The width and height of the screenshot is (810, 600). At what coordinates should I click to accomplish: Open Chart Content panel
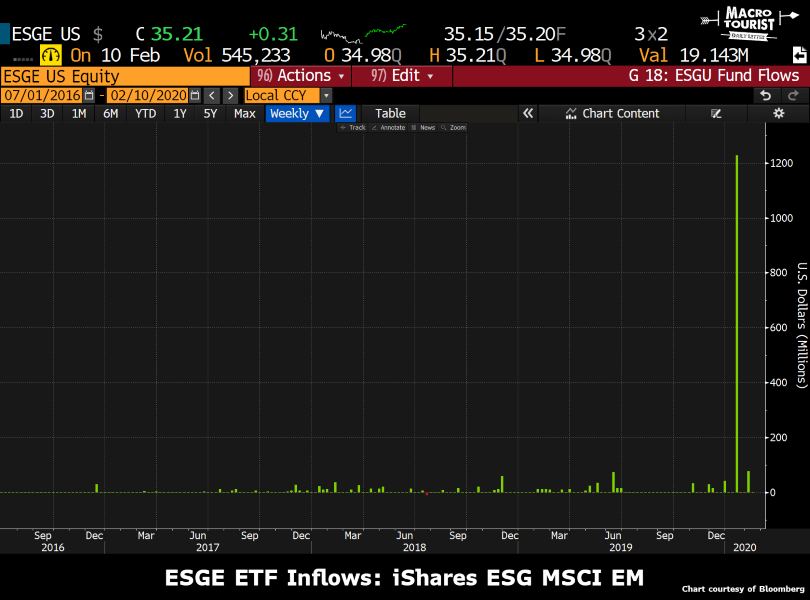tap(612, 113)
